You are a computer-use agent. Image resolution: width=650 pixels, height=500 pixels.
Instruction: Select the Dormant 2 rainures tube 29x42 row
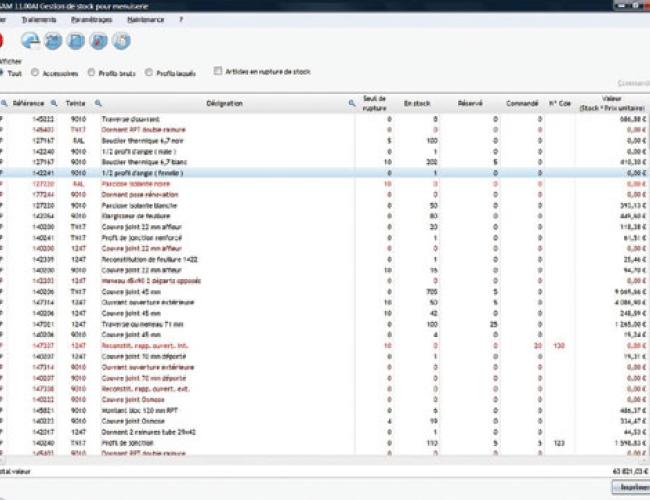click(x=323, y=432)
